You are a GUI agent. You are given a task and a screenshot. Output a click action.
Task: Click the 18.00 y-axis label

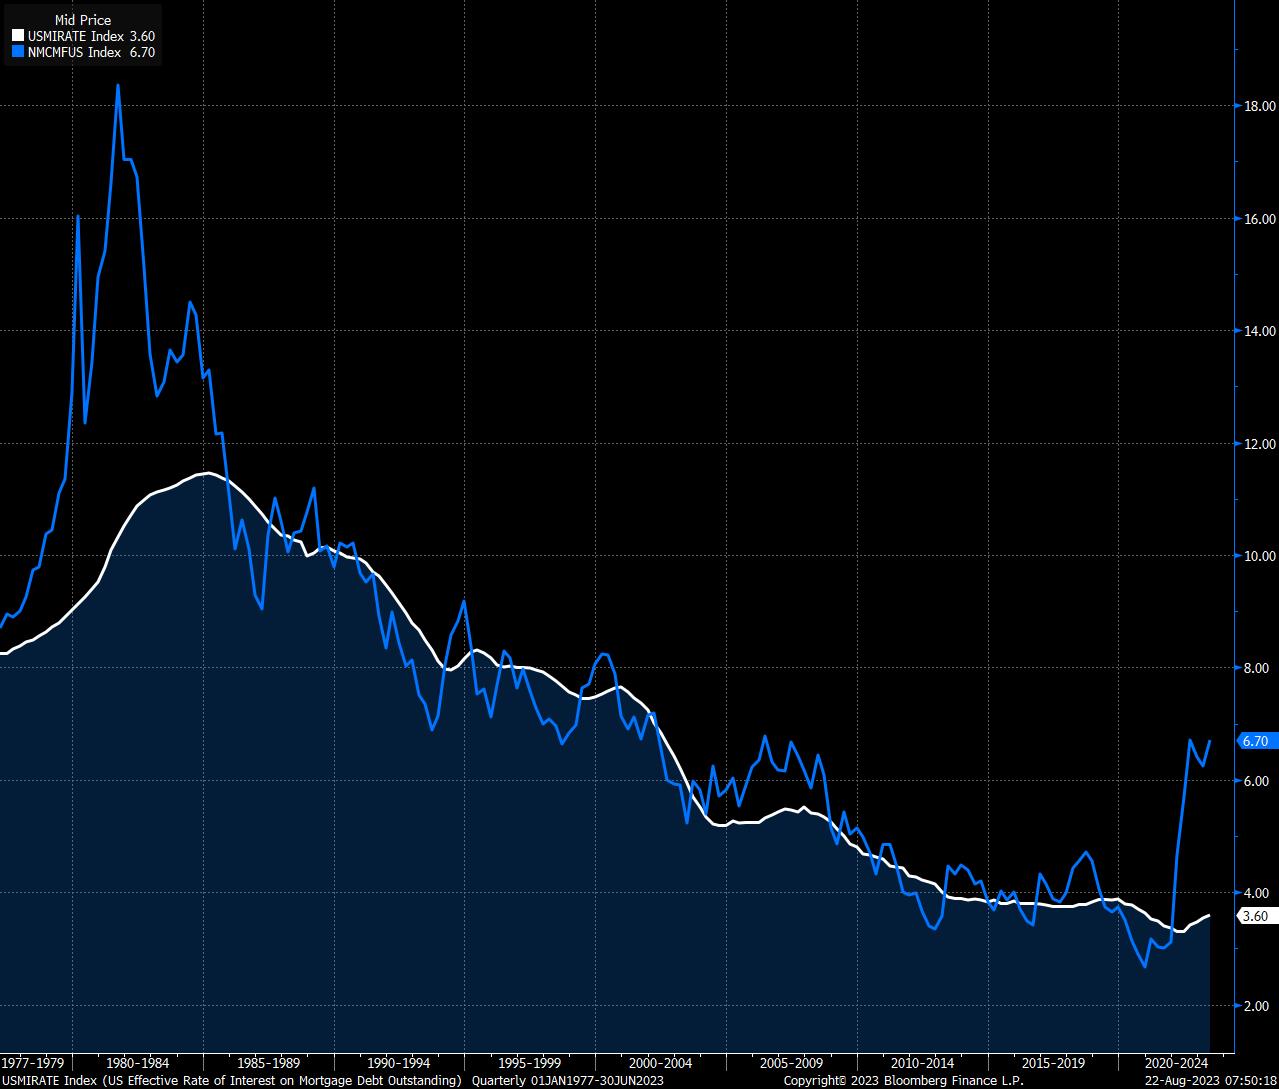pos(1258,106)
